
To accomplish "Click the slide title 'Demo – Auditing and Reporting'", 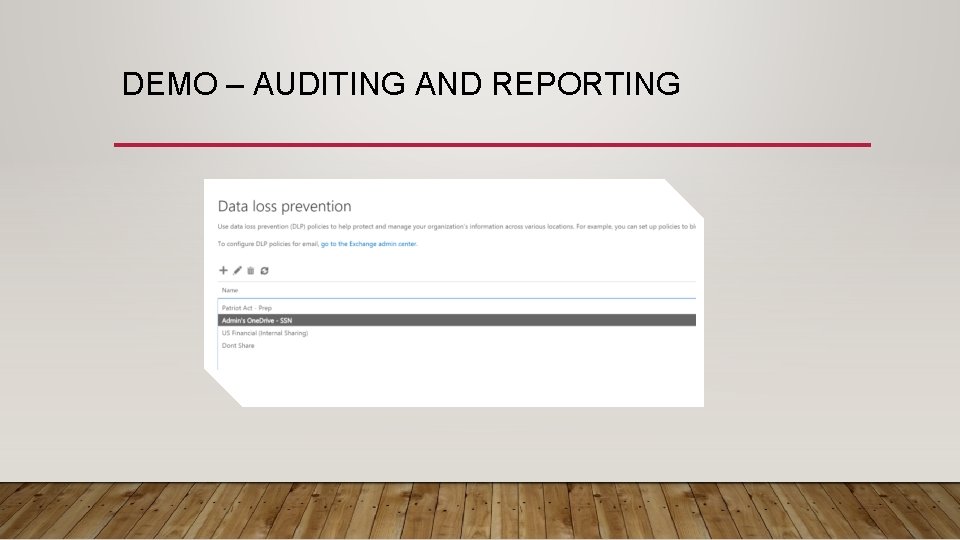I will [401, 83].
